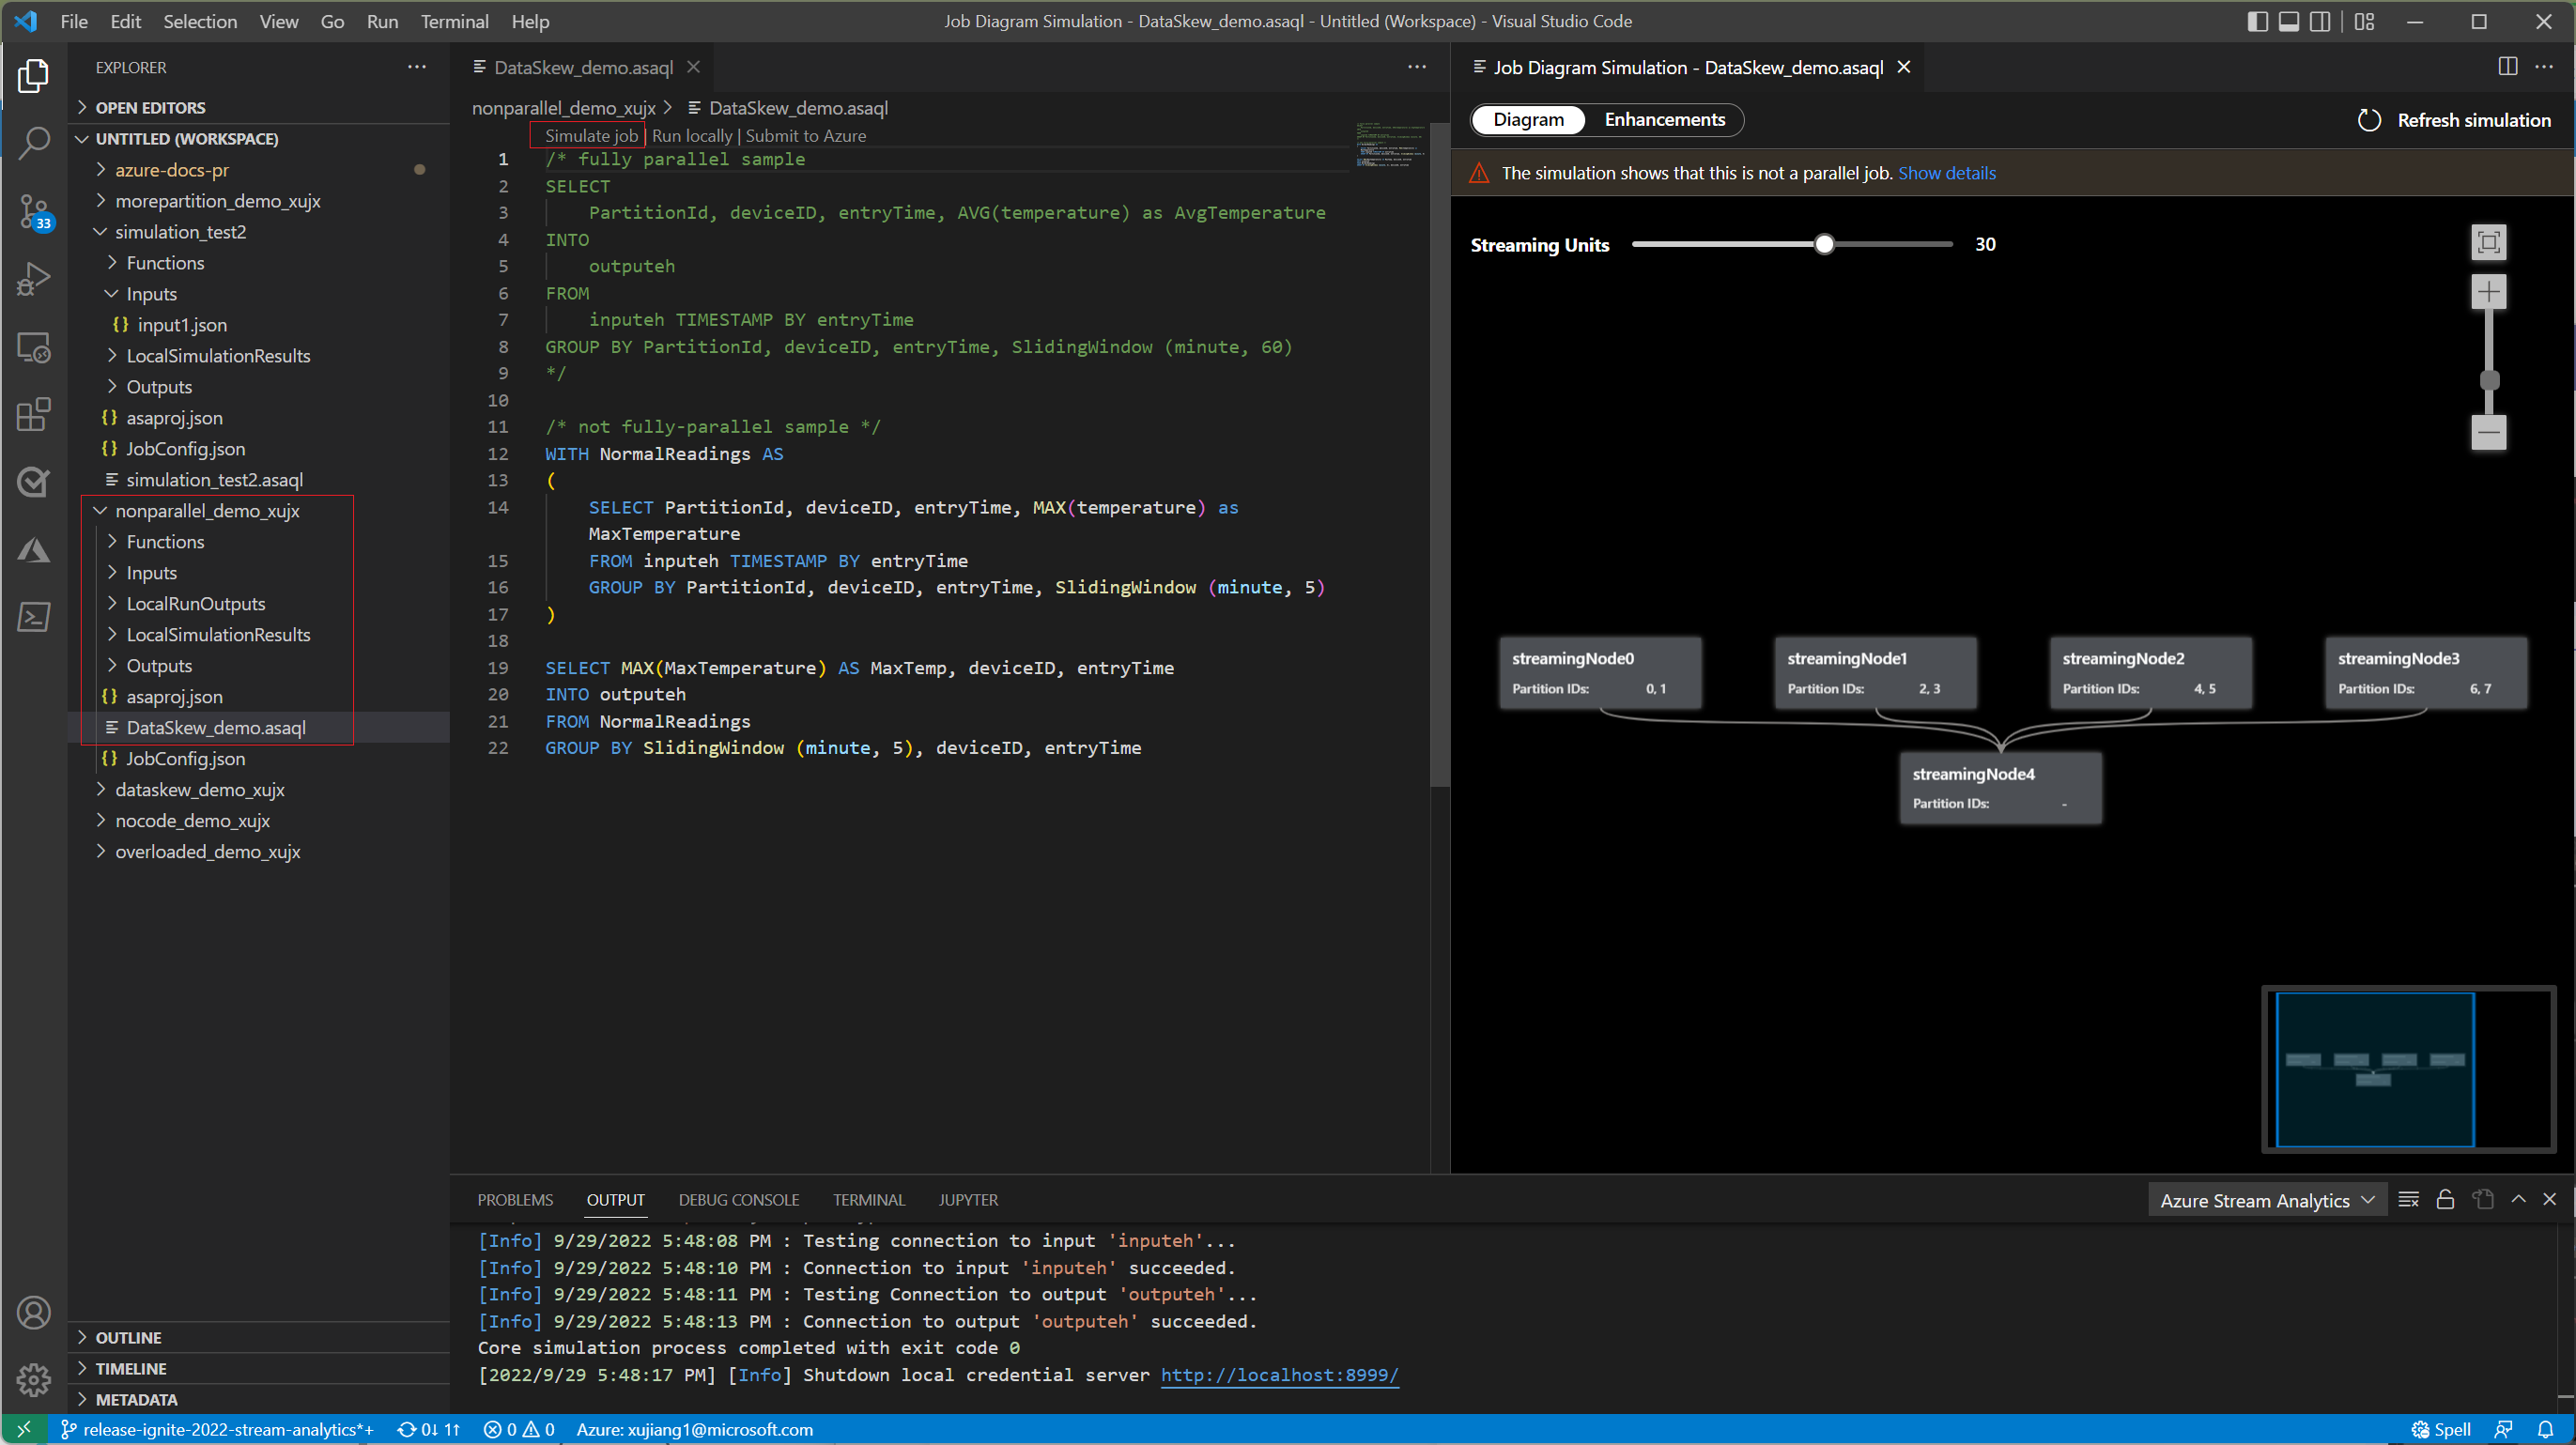Screen dimensions: 2576x1445
Task: Expand the OUTLINE section
Action: (128, 1337)
